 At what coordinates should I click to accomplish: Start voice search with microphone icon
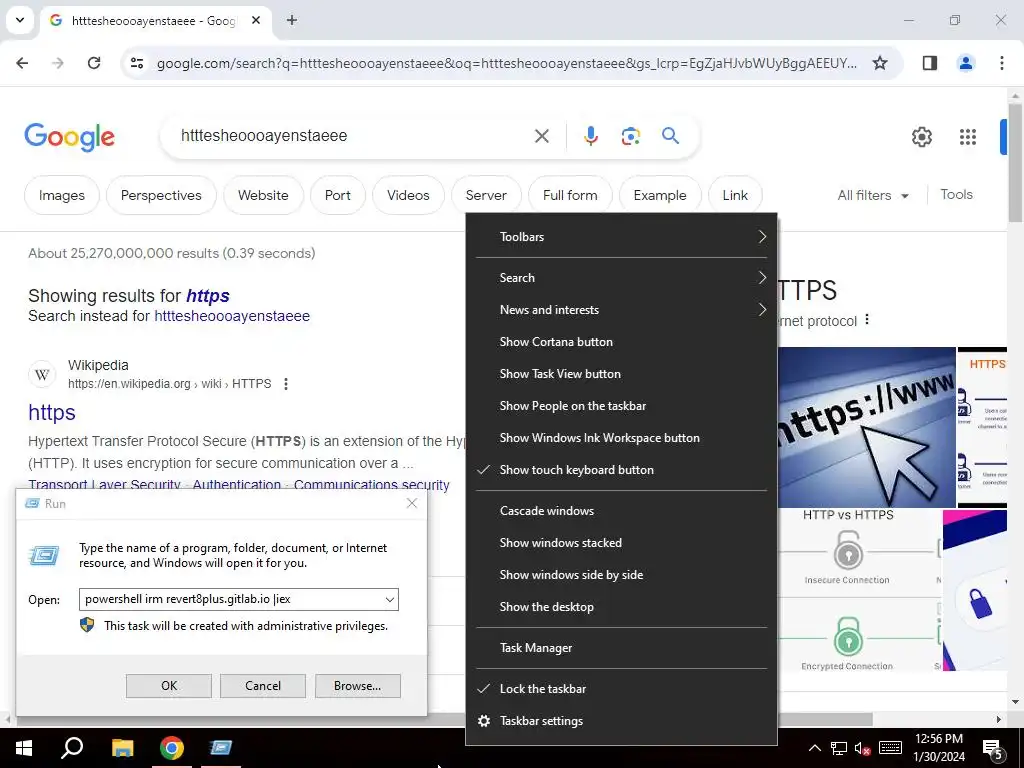[x=590, y=136]
